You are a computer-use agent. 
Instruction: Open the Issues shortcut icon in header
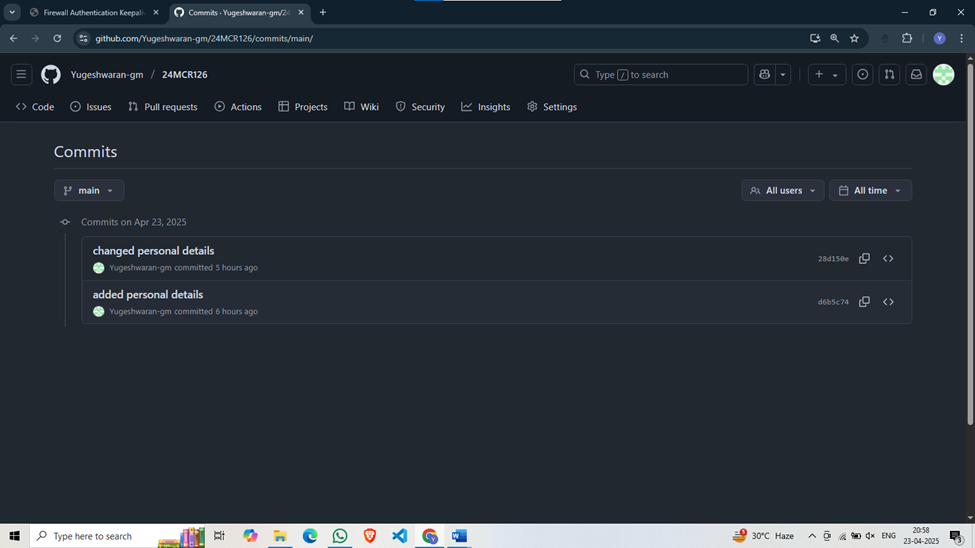862,75
